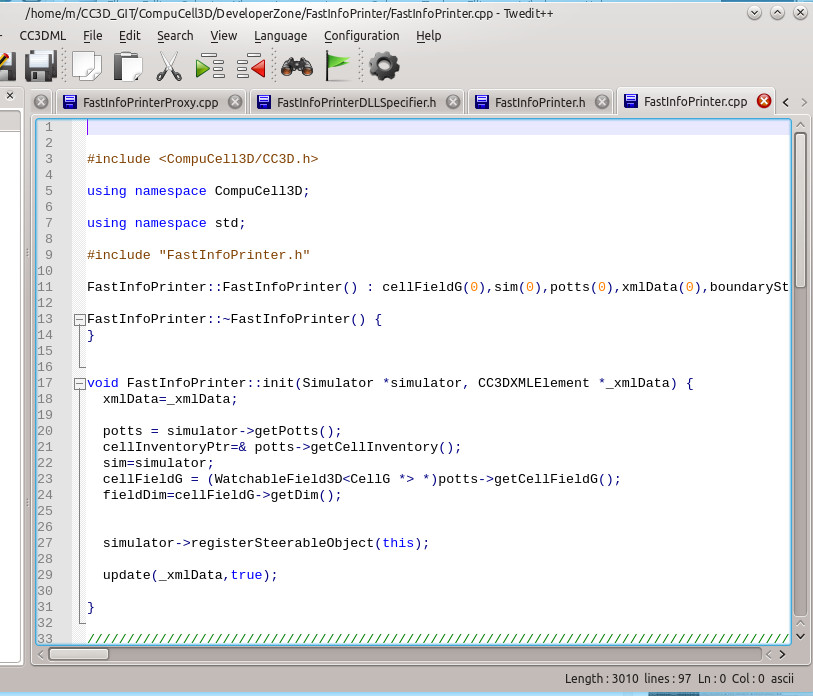This screenshot has height=696, width=813.
Task: Open settings with the gear icon
Action: (x=384, y=67)
